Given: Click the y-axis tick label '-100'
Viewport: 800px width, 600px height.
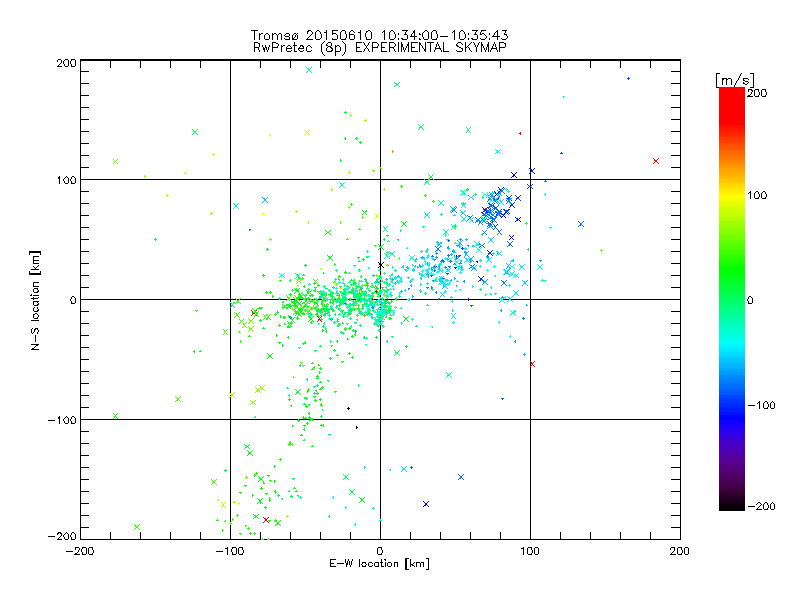Looking at the screenshot, I should tap(62, 420).
